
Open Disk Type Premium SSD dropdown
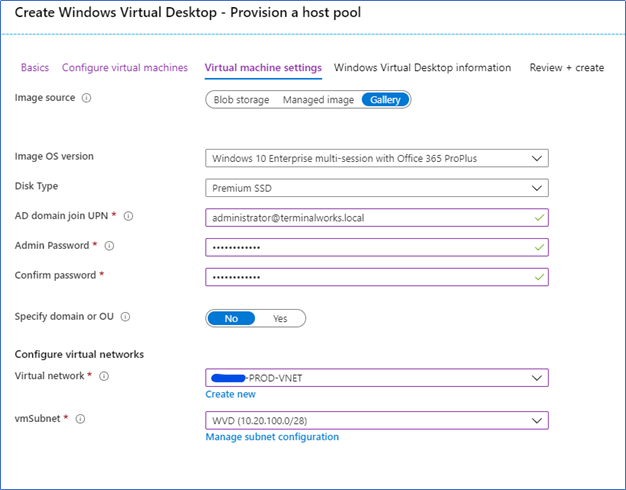377,188
